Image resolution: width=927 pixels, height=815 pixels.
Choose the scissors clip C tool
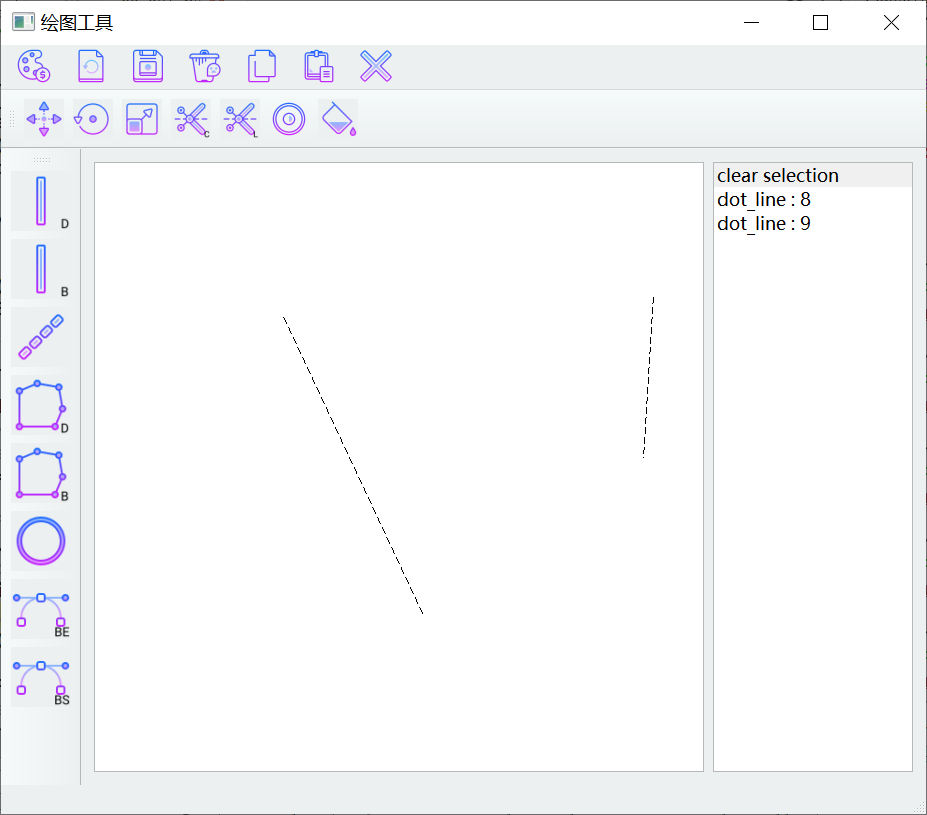tap(191, 119)
